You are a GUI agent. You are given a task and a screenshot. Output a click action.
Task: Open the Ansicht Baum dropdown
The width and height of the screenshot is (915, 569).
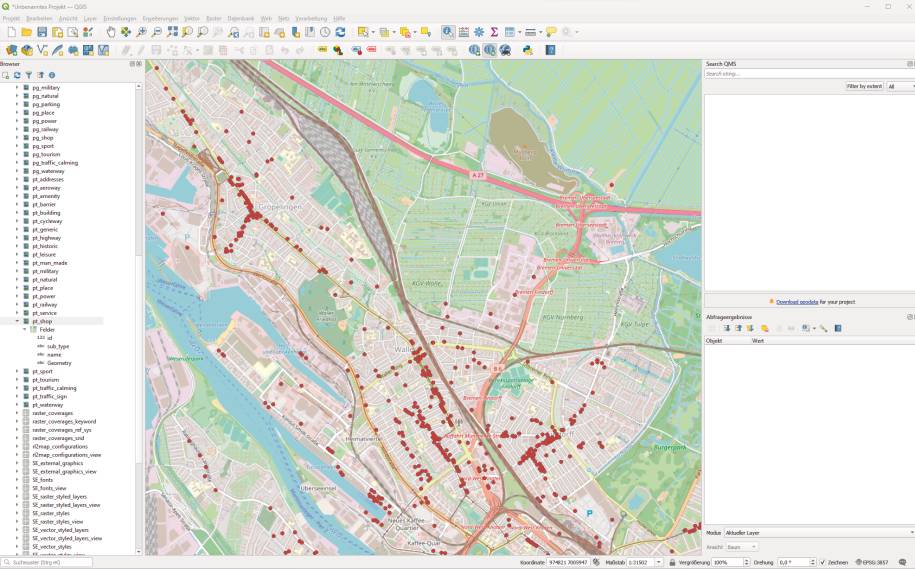[741, 547]
